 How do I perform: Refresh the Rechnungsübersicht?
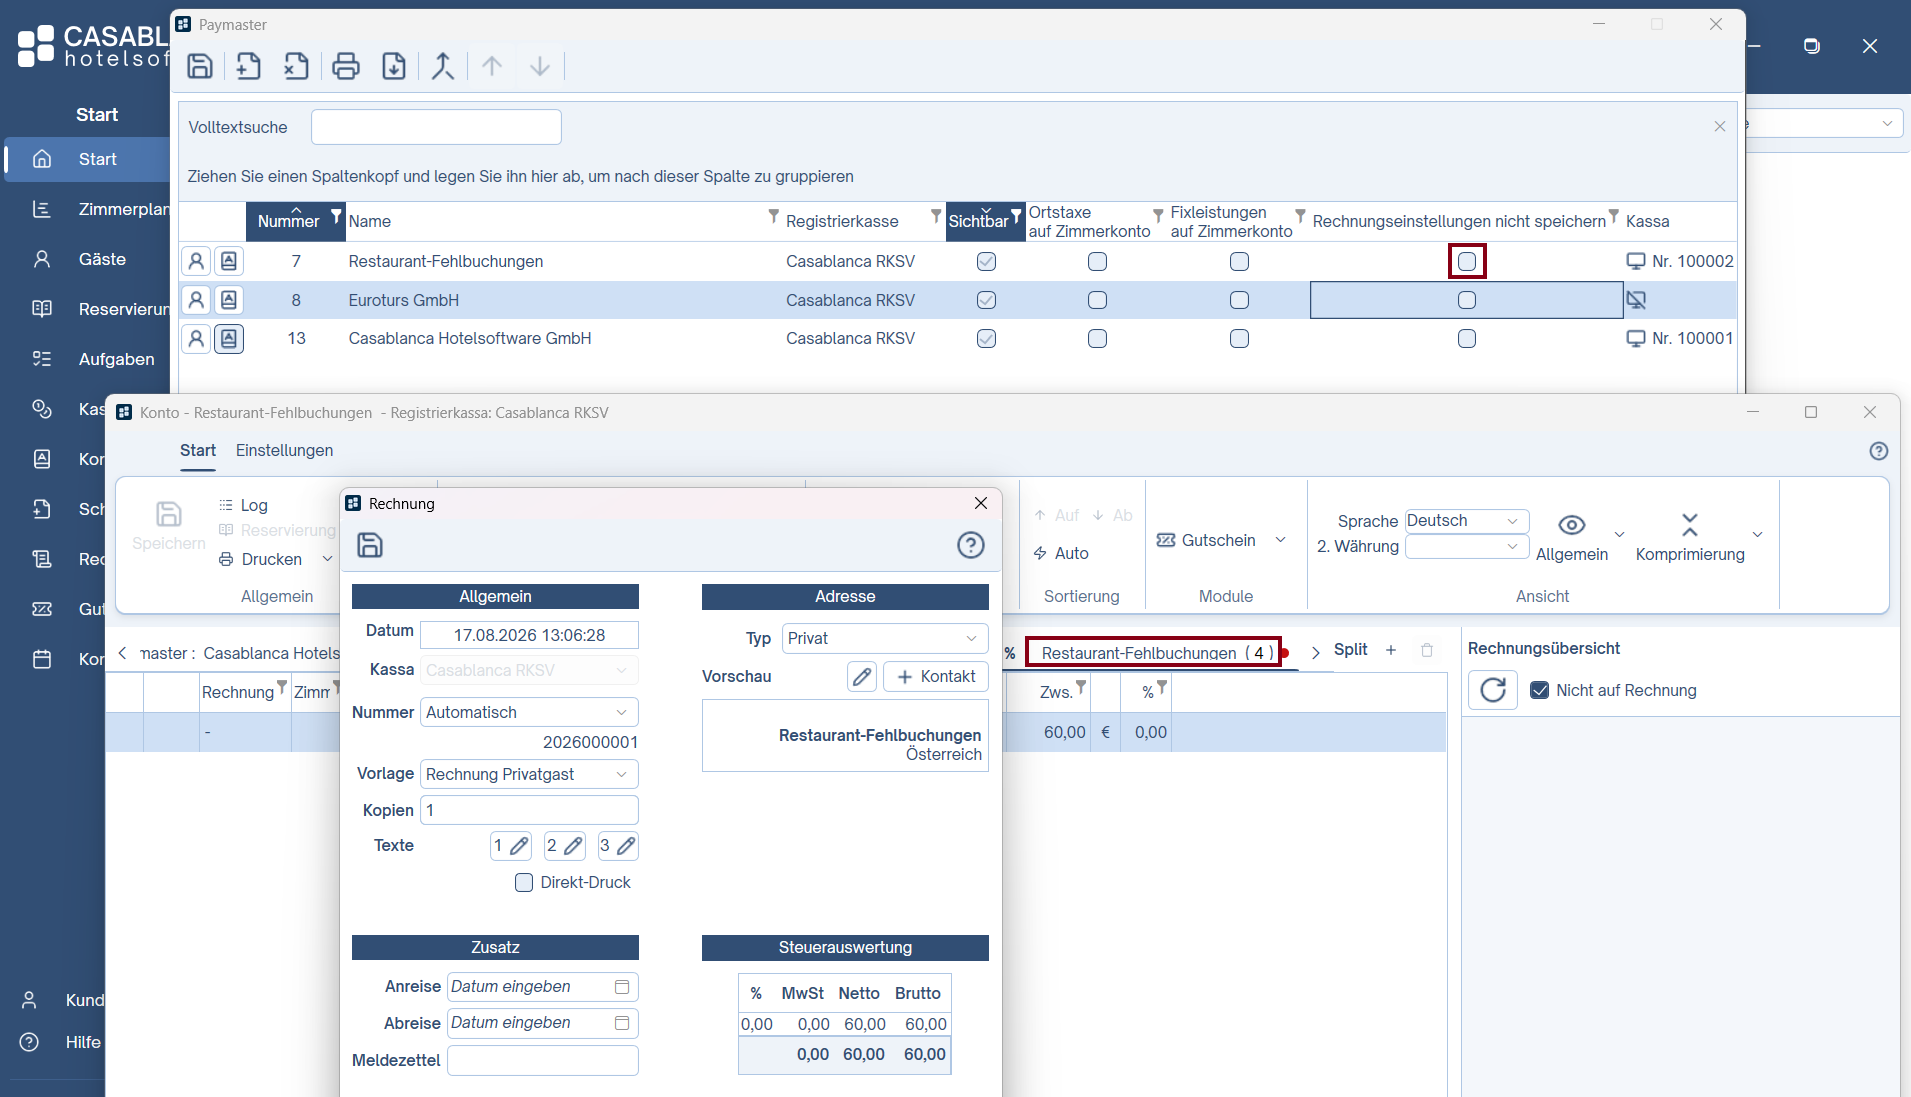[1493, 690]
